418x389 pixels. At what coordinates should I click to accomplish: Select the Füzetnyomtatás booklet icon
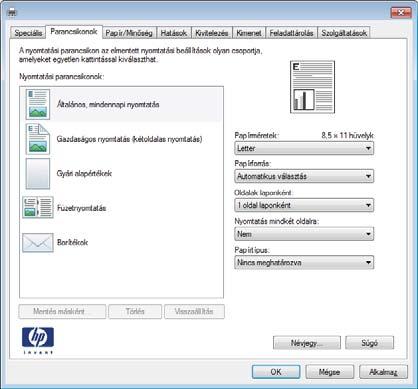click(38, 208)
